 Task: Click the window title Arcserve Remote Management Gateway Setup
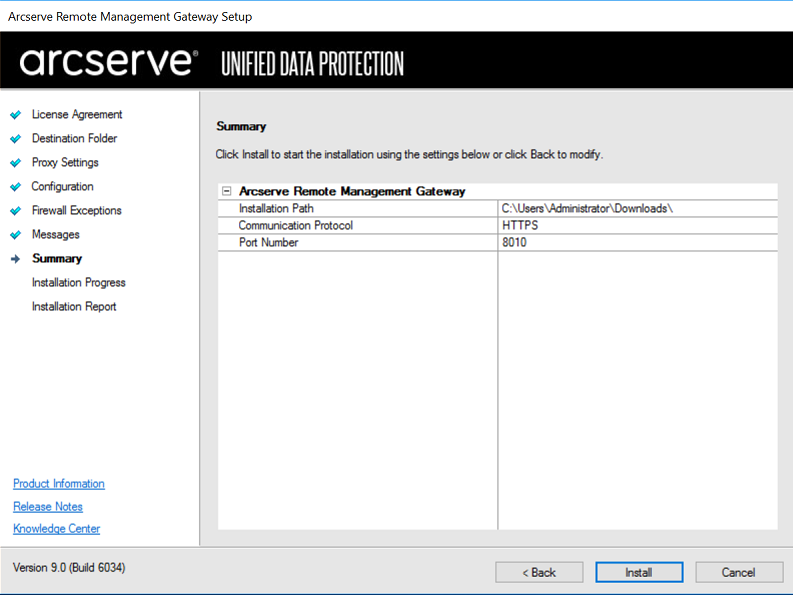(130, 17)
